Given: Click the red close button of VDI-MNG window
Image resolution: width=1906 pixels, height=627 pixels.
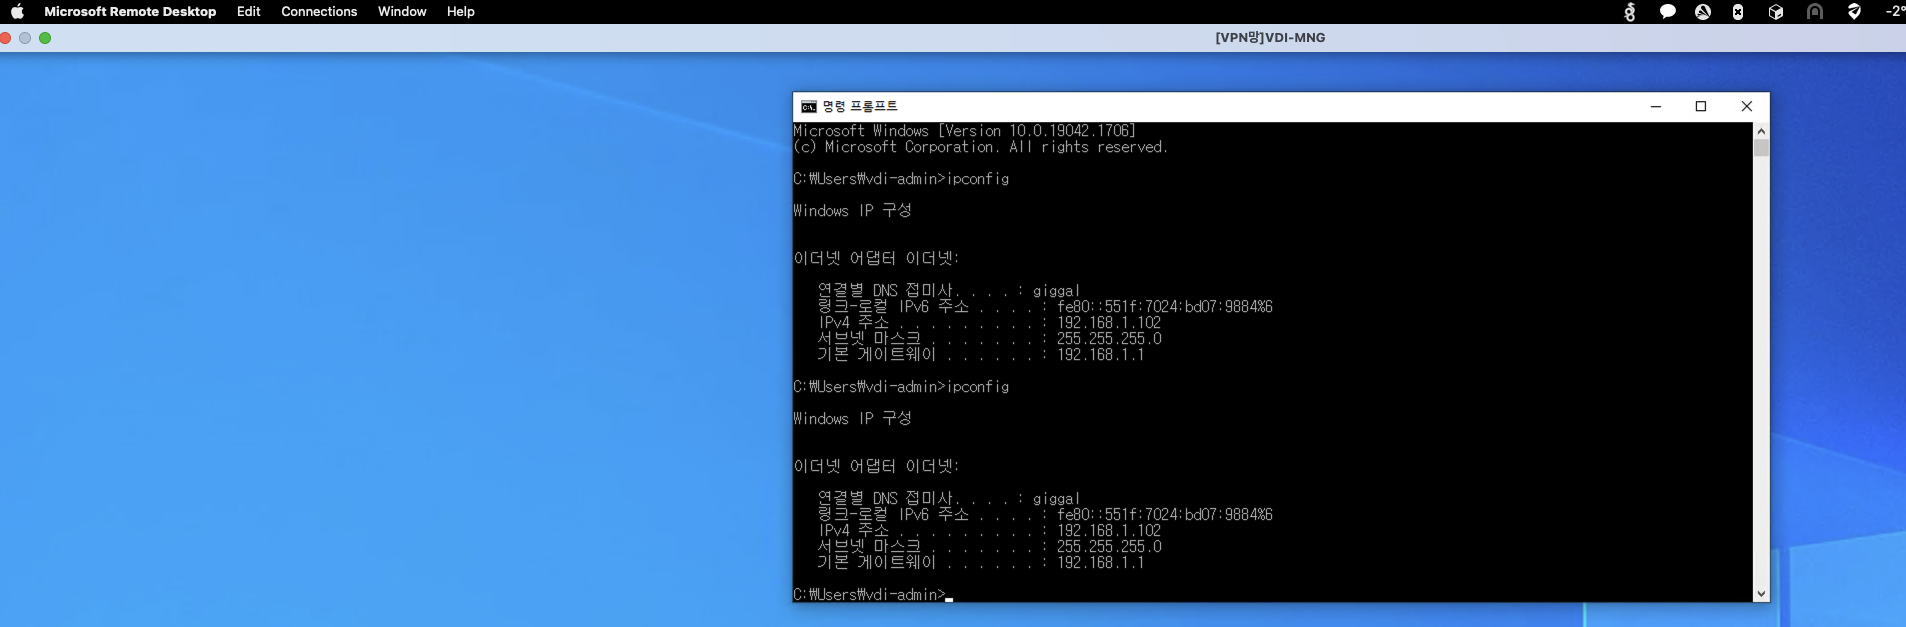Looking at the screenshot, I should click(x=5, y=38).
